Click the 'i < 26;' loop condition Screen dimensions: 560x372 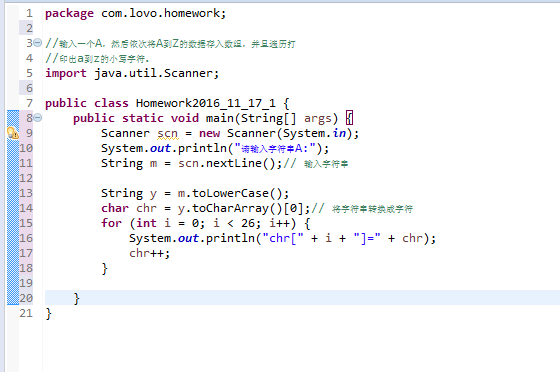coord(237,223)
